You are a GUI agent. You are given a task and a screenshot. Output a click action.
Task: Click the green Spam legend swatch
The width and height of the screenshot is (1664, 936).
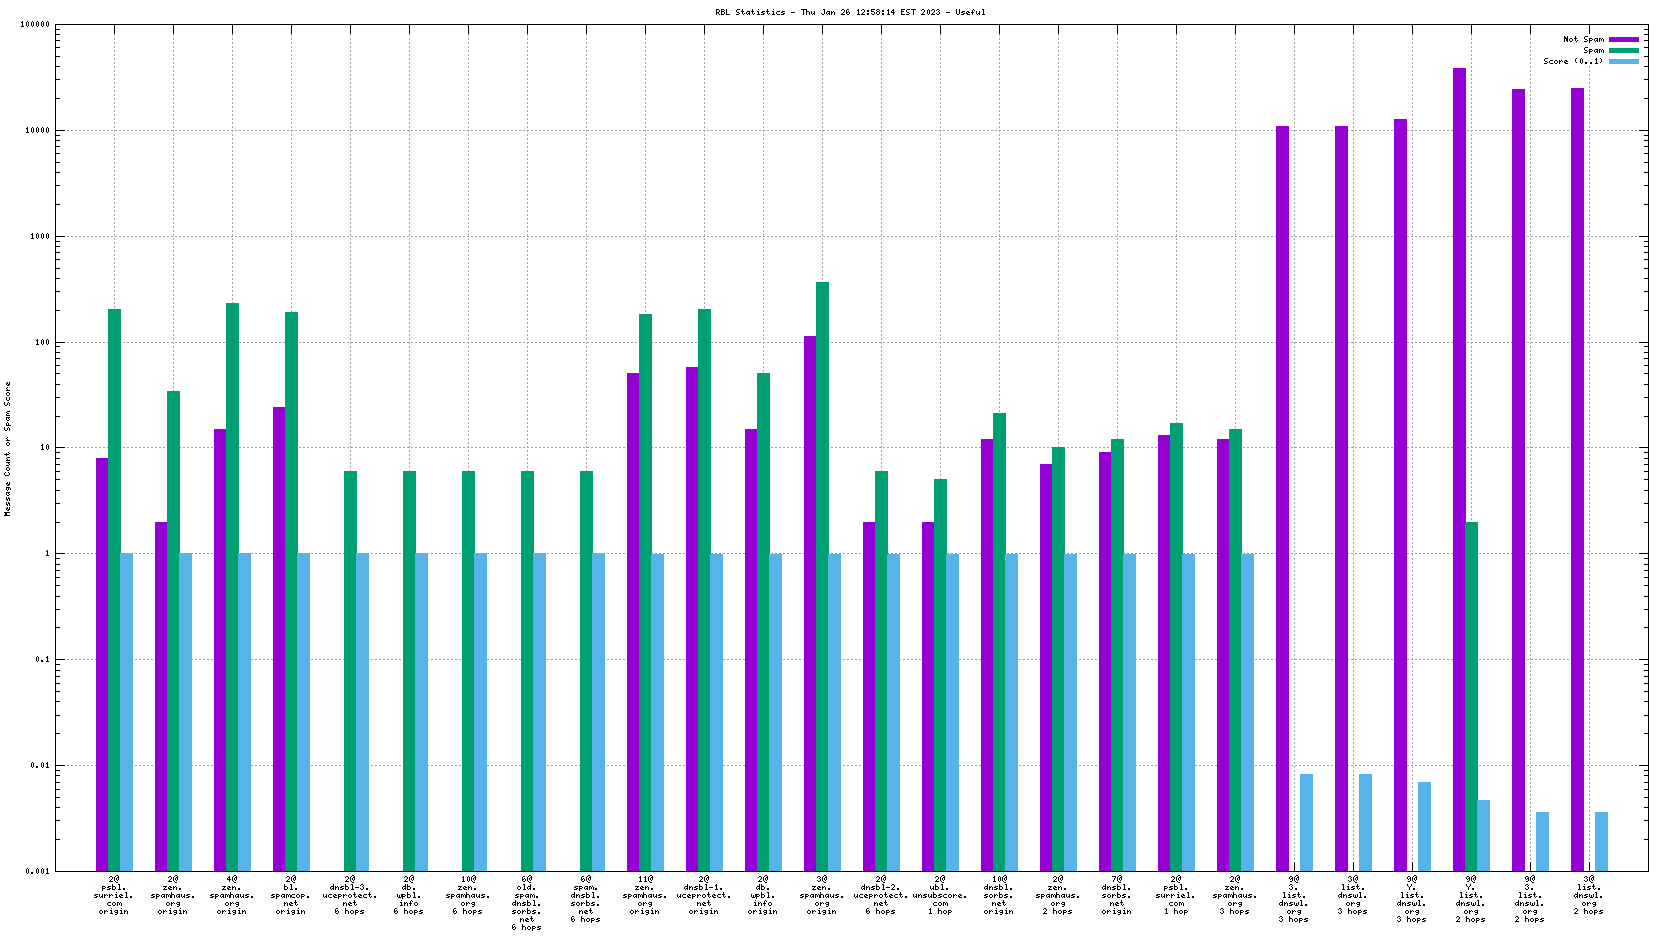pyautogui.click(x=1623, y=51)
